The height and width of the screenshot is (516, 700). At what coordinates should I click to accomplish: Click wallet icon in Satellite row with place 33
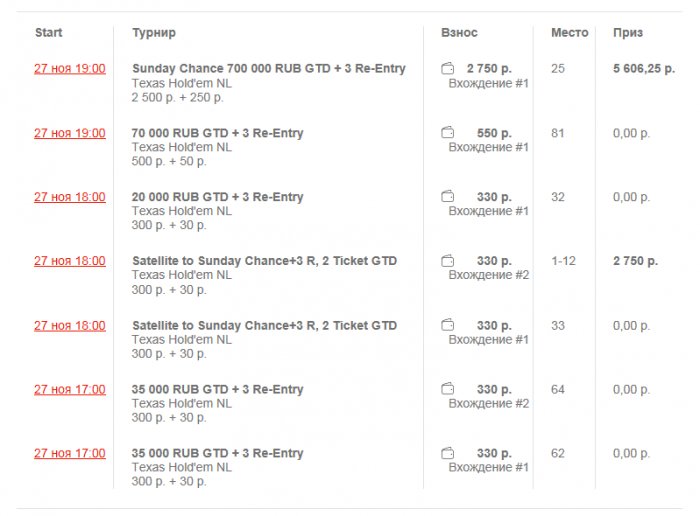tap(448, 325)
